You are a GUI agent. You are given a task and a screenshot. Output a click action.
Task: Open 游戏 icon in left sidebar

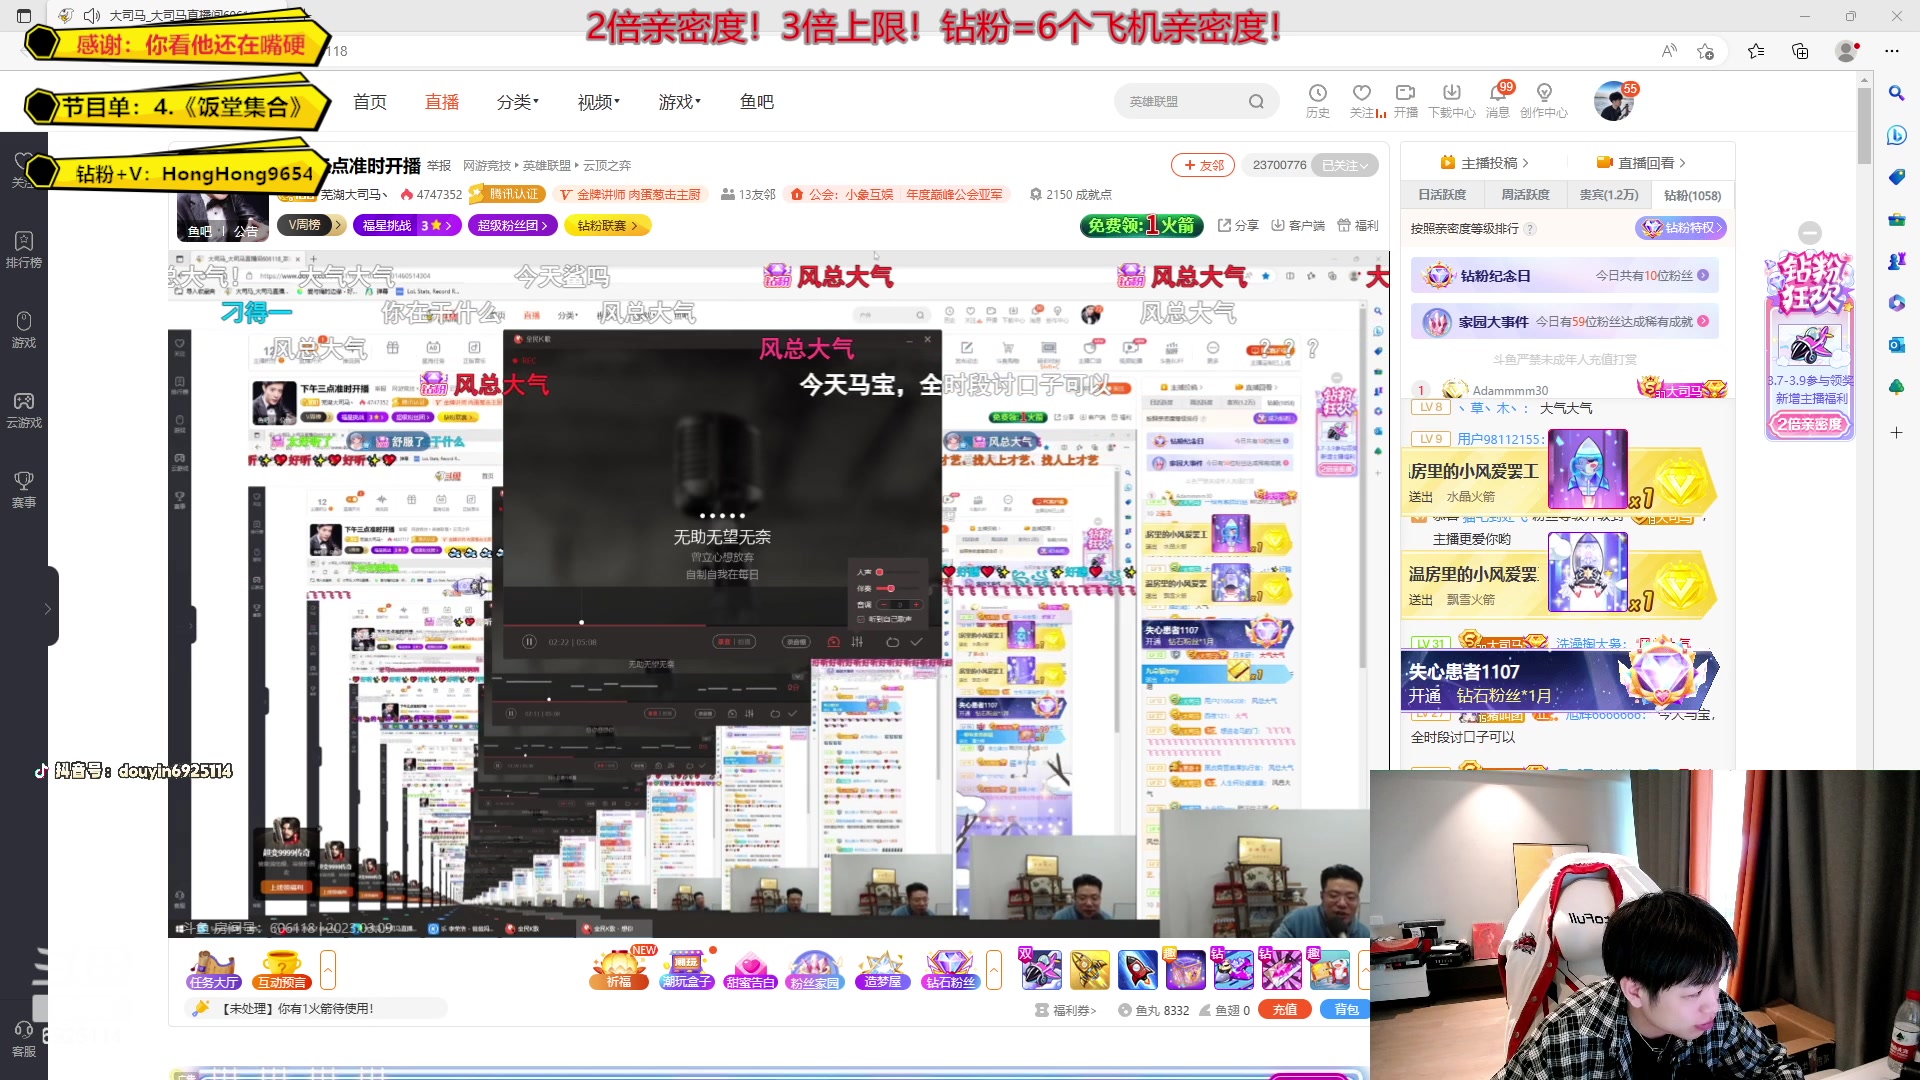24,330
